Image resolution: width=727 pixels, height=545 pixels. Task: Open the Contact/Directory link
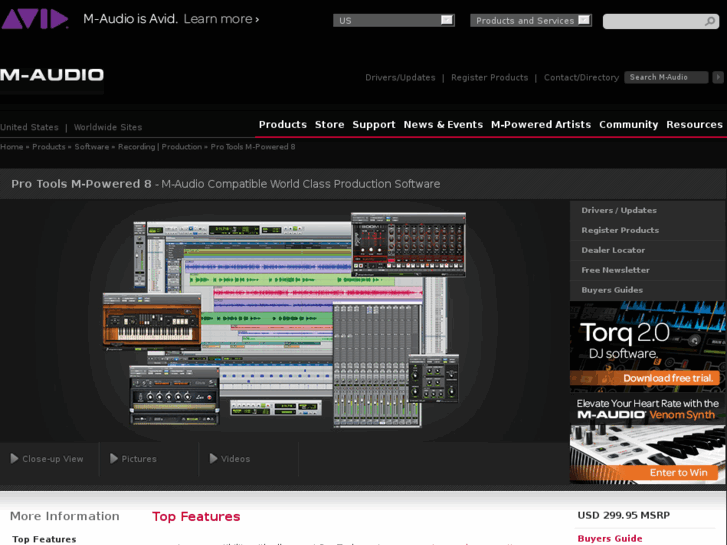pos(581,77)
